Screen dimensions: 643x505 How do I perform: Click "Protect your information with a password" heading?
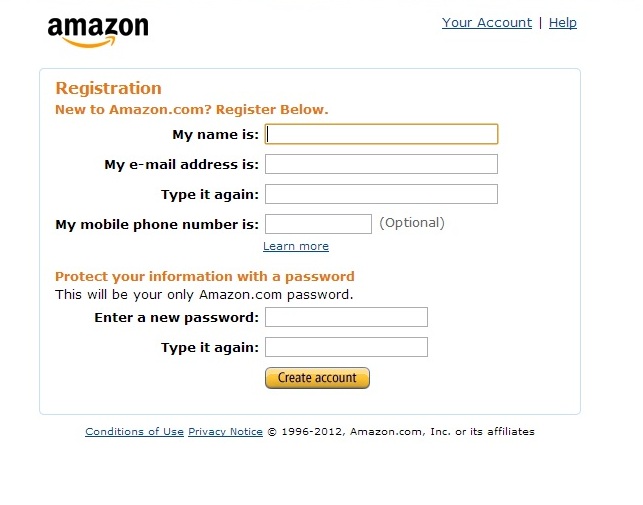tap(205, 276)
